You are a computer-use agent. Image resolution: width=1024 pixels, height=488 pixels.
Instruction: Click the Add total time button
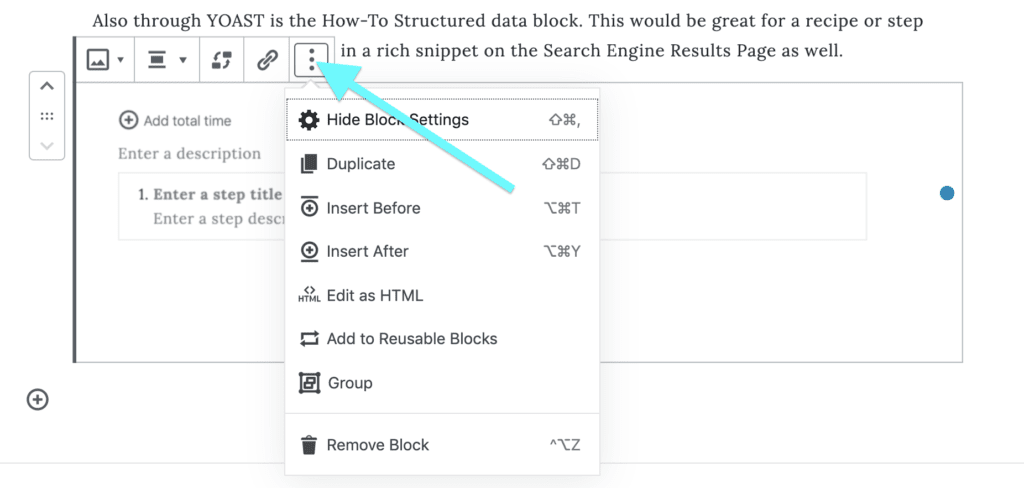coord(175,121)
